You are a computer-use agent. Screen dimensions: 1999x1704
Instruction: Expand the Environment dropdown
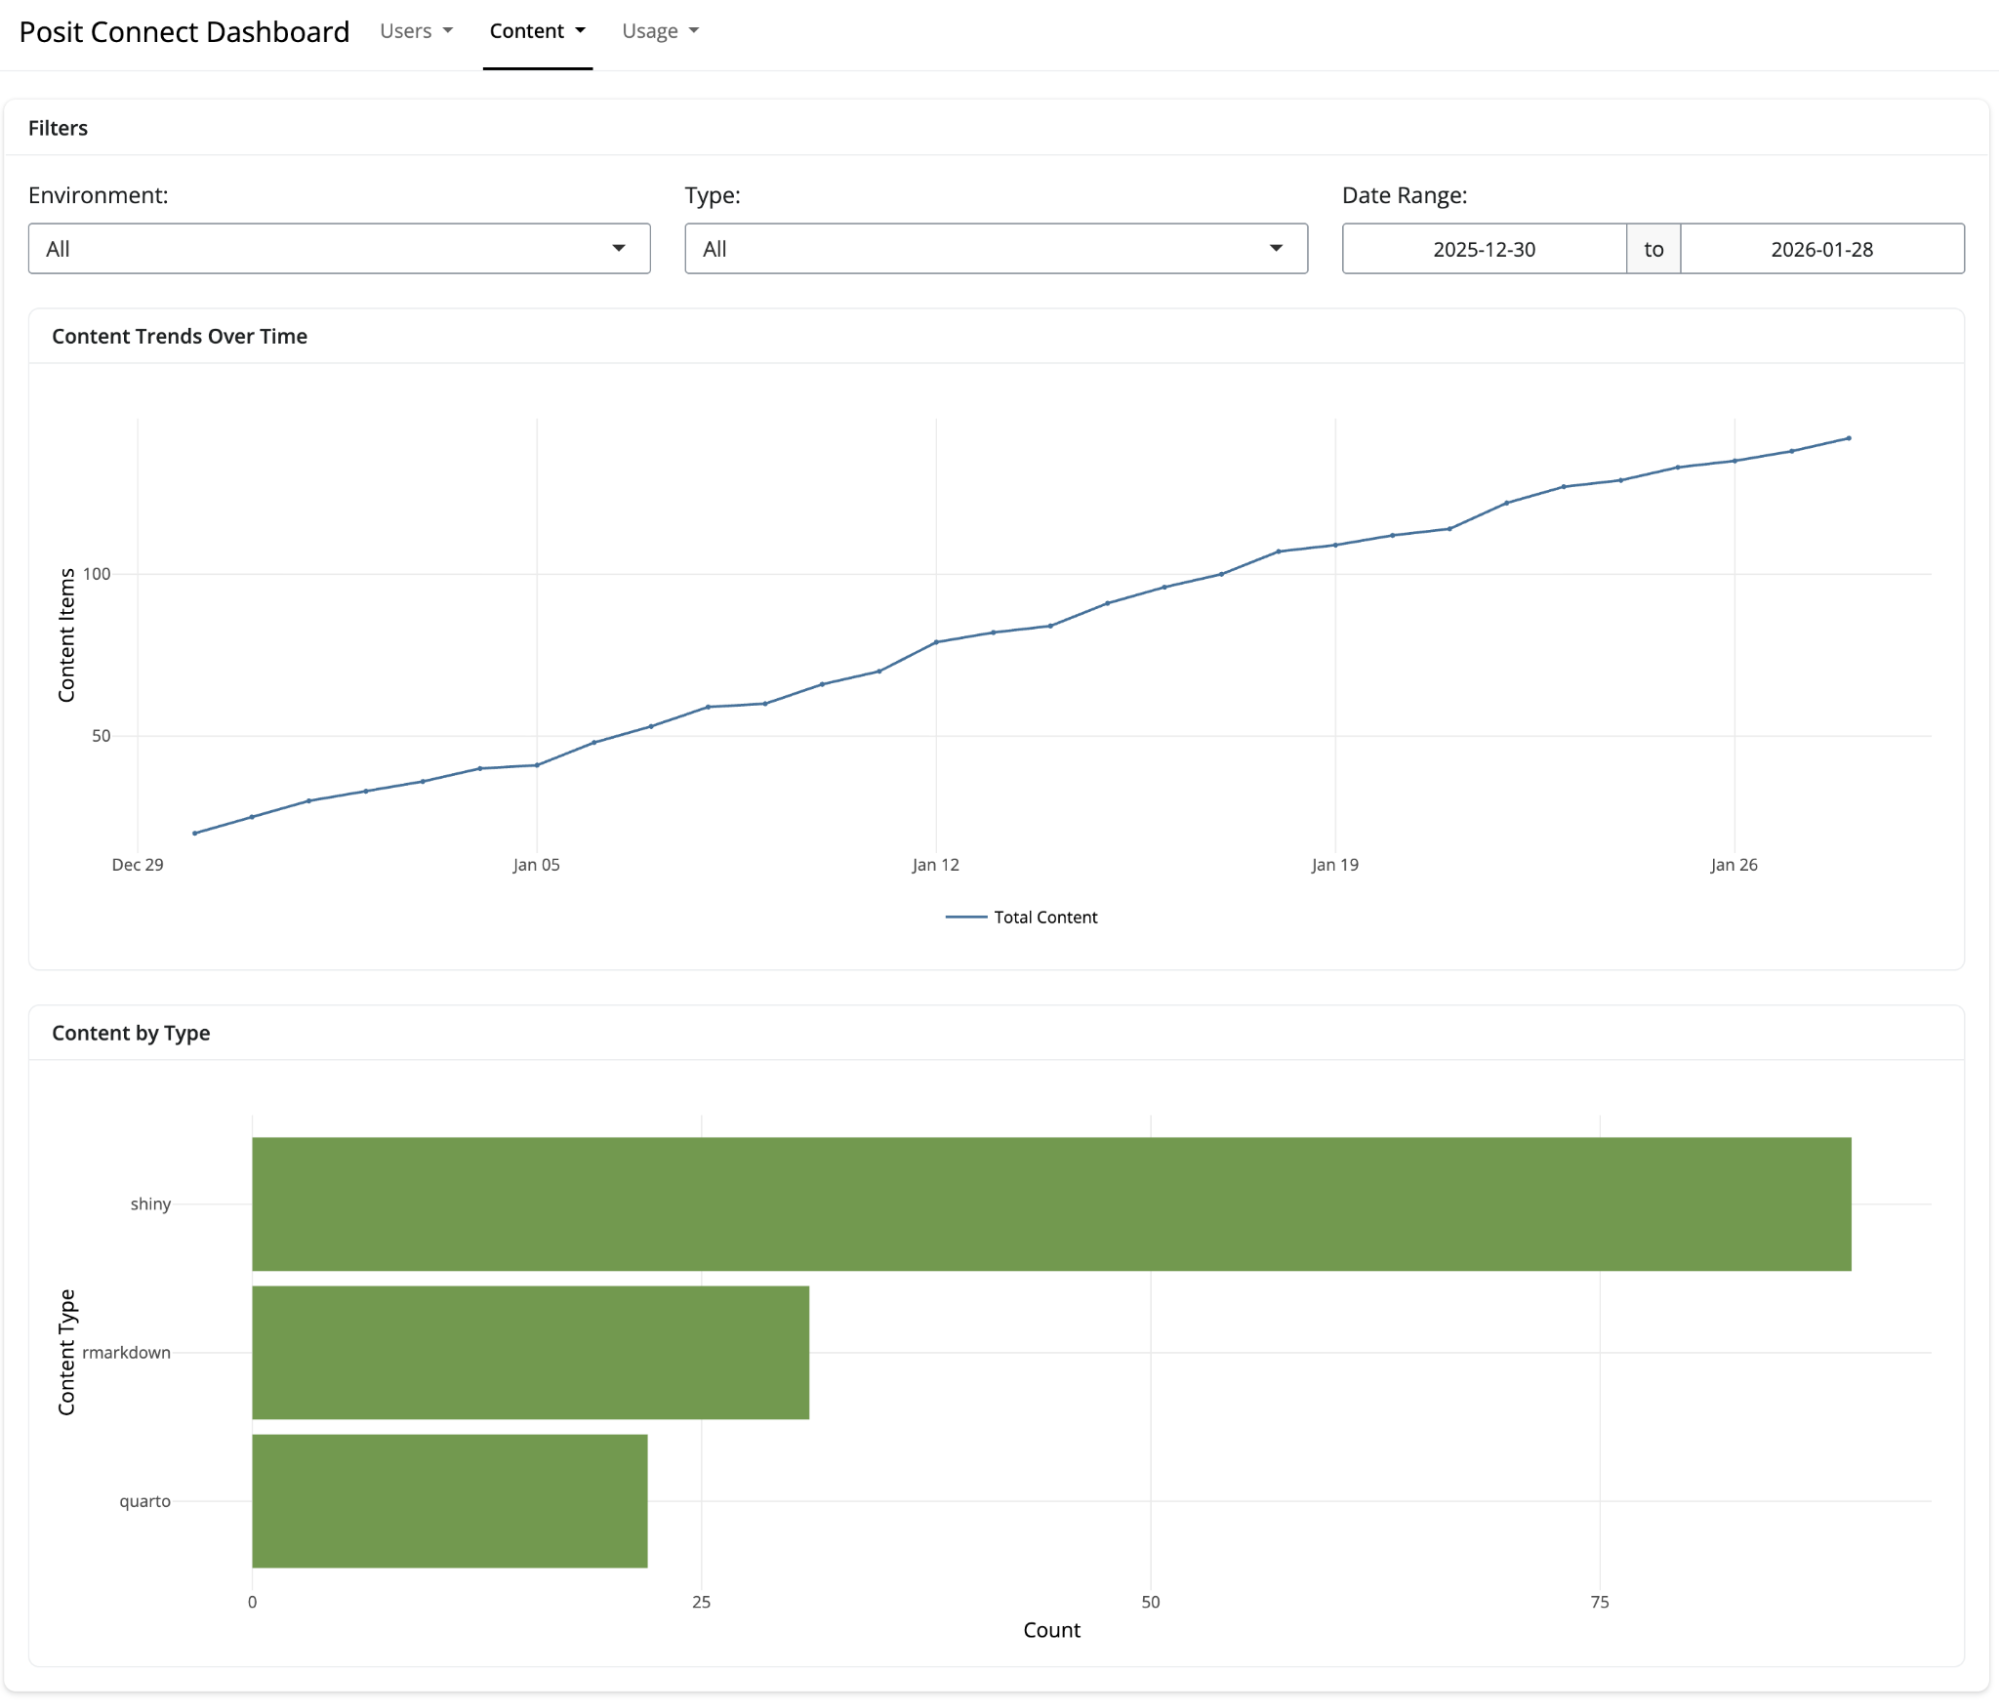tap(338, 249)
